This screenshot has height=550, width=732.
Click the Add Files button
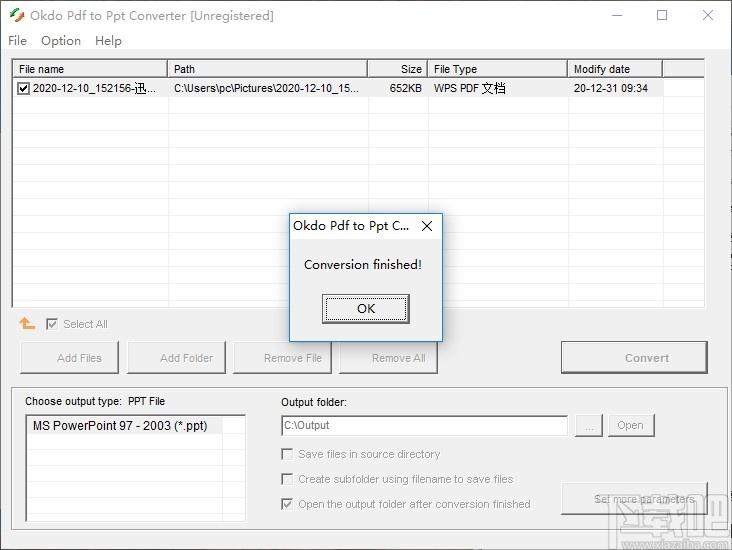pyautogui.click(x=70, y=358)
